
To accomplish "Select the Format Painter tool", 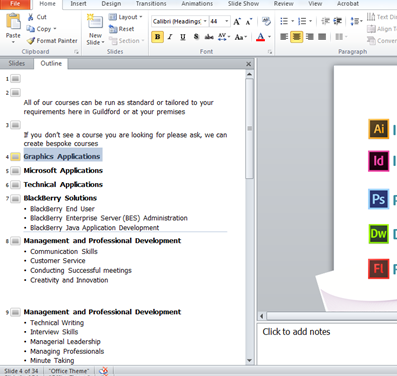I will coord(52,41).
